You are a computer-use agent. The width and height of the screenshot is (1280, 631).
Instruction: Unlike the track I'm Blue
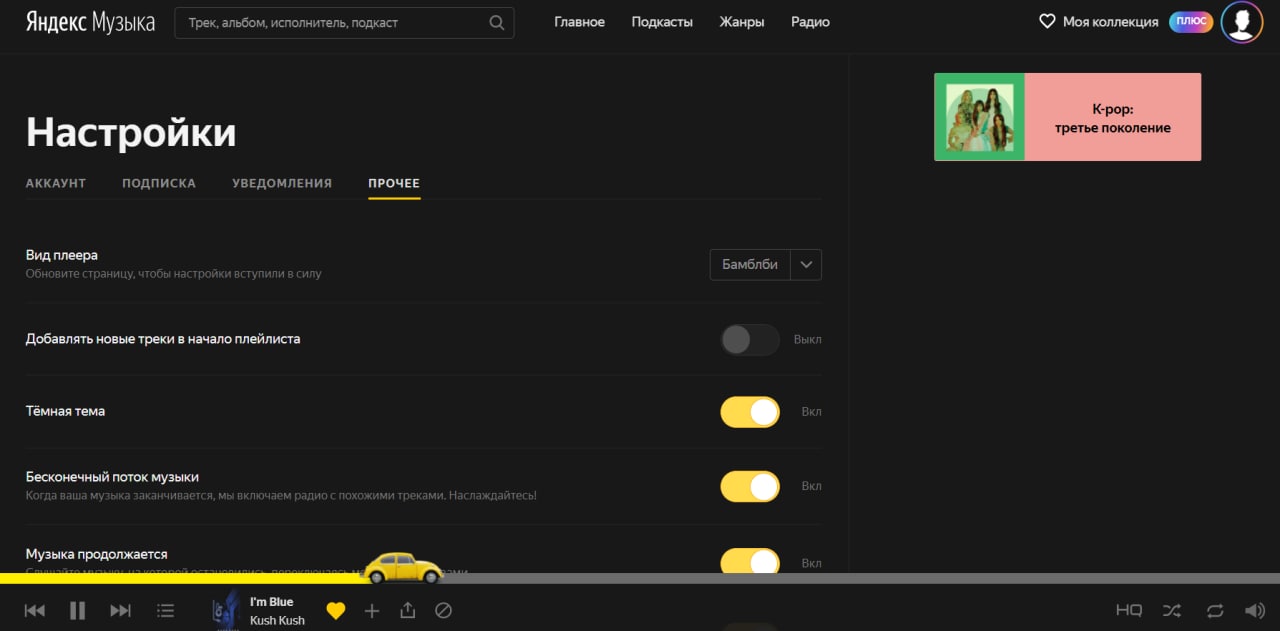(336, 610)
